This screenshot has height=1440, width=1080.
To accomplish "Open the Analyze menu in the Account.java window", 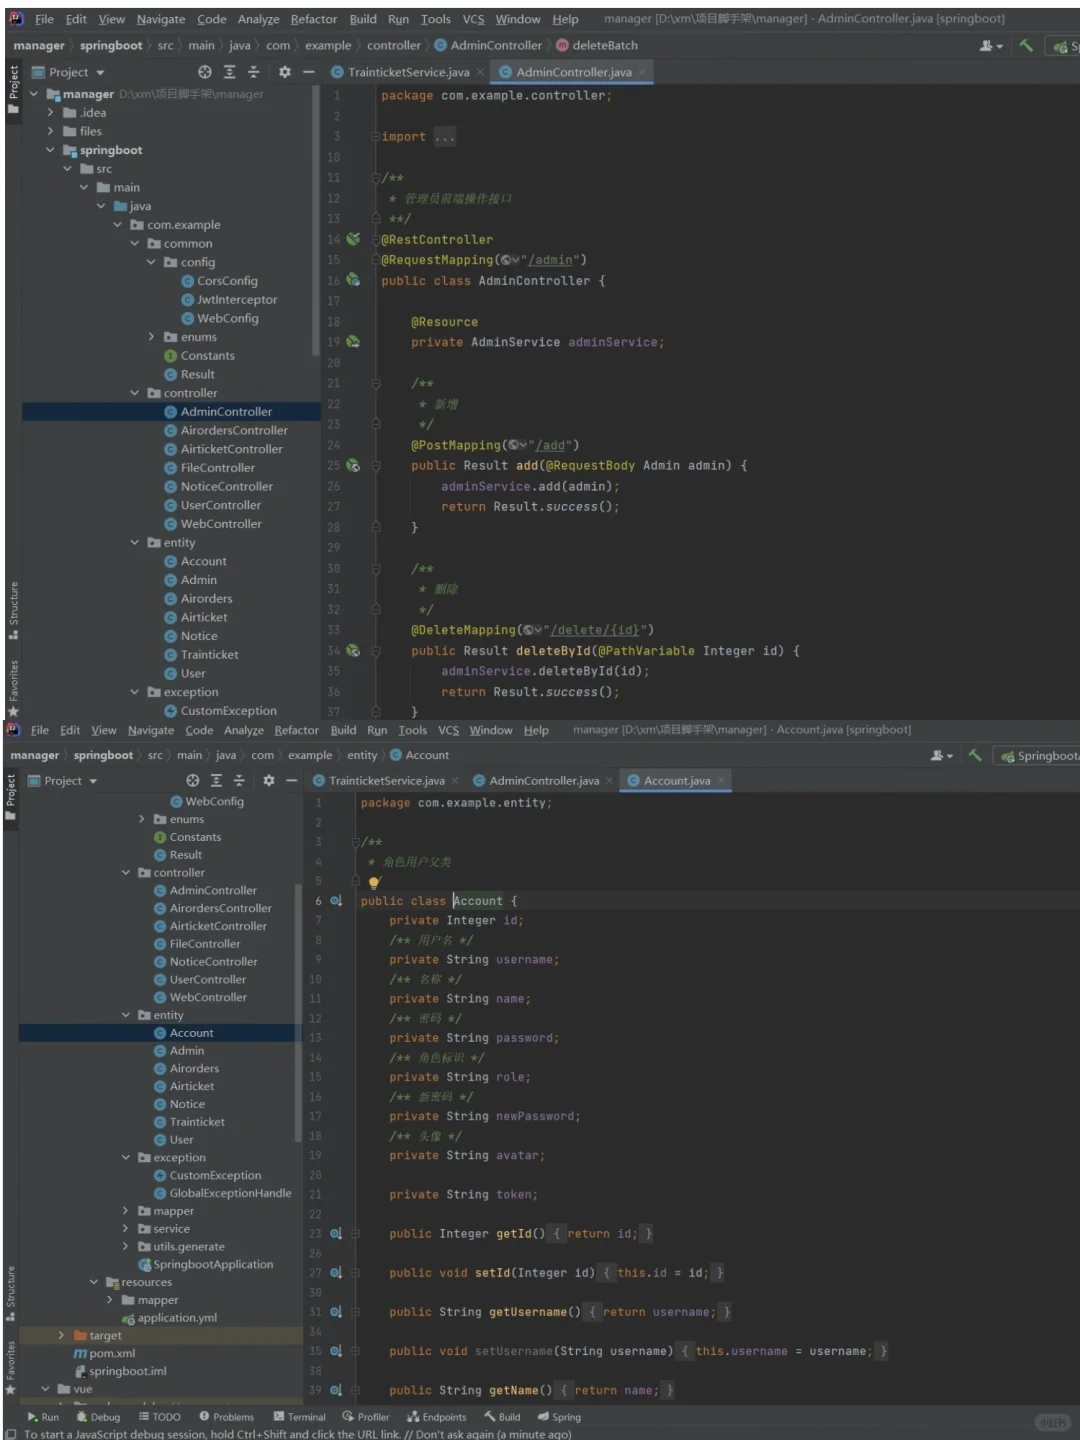I will click(244, 730).
